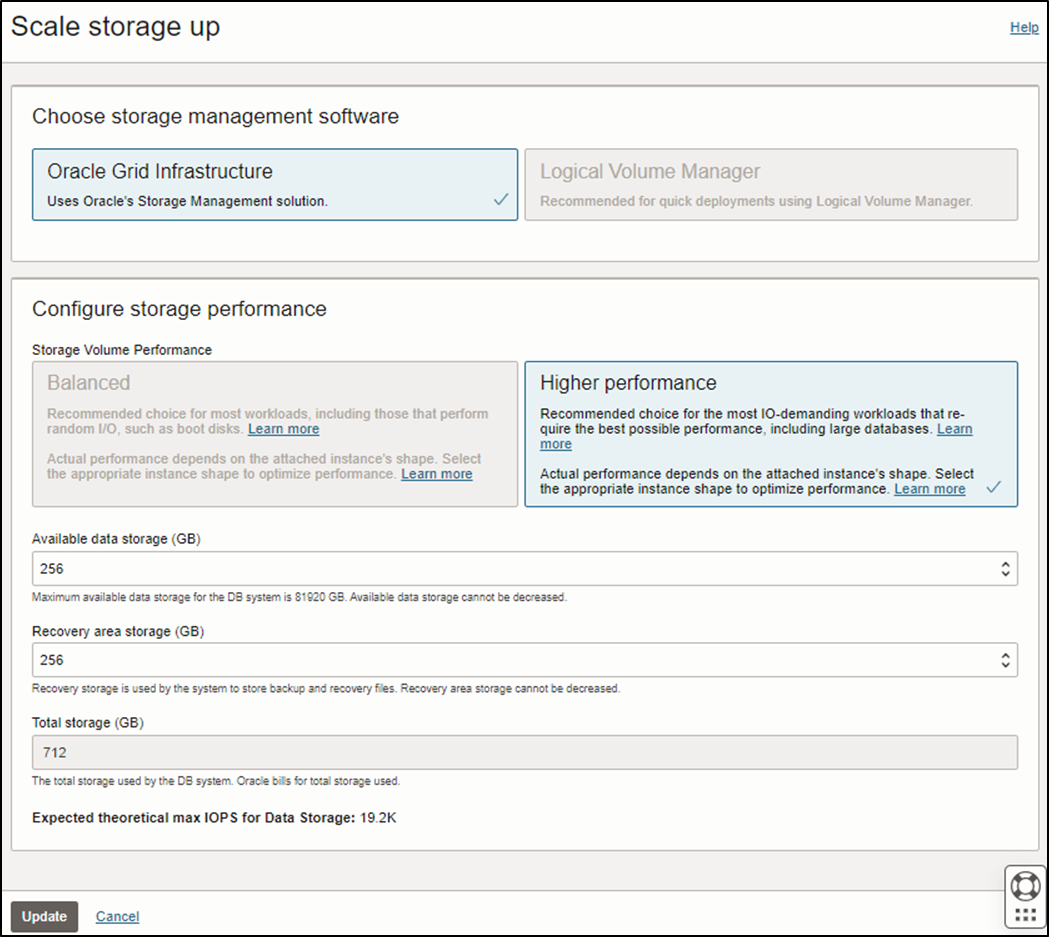Click the Oracle bills for total storage note

tap(216, 780)
